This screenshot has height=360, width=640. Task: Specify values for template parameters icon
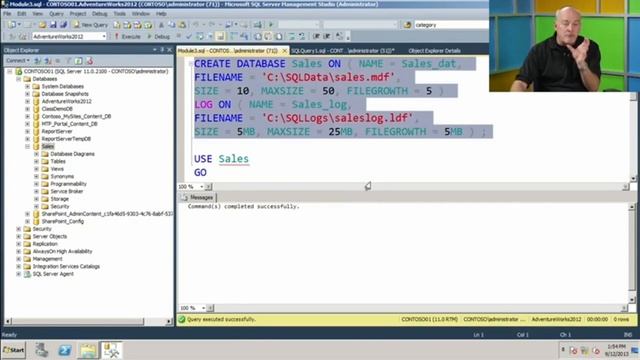(x=339, y=36)
